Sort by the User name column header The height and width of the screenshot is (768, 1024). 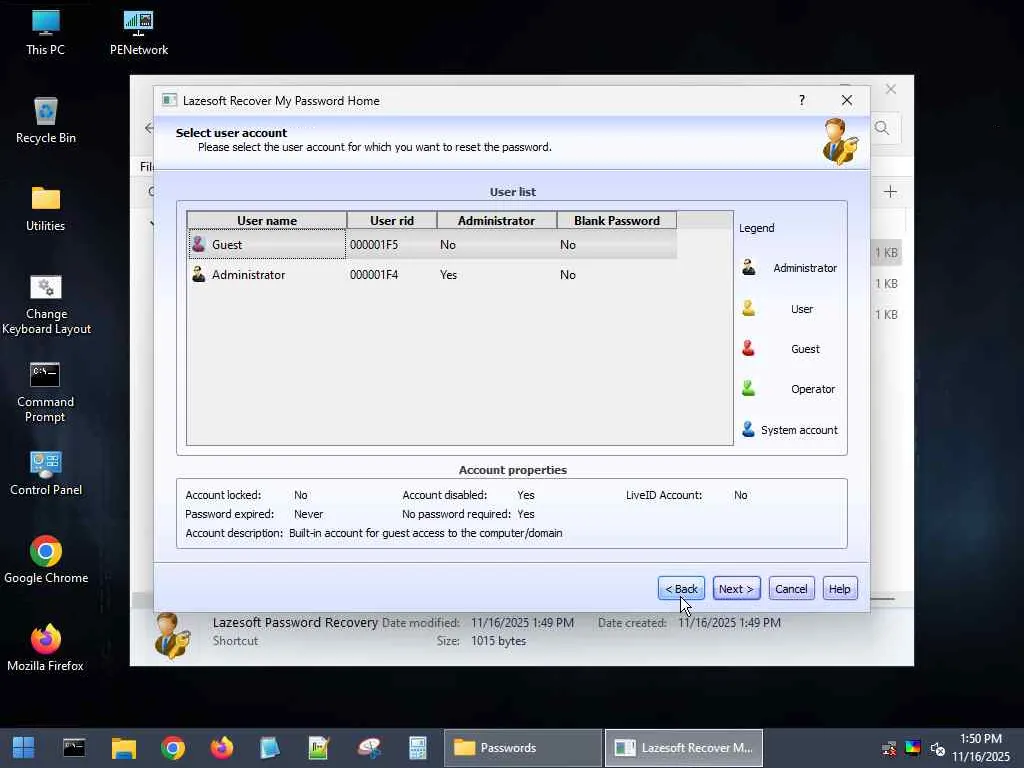tap(266, 221)
